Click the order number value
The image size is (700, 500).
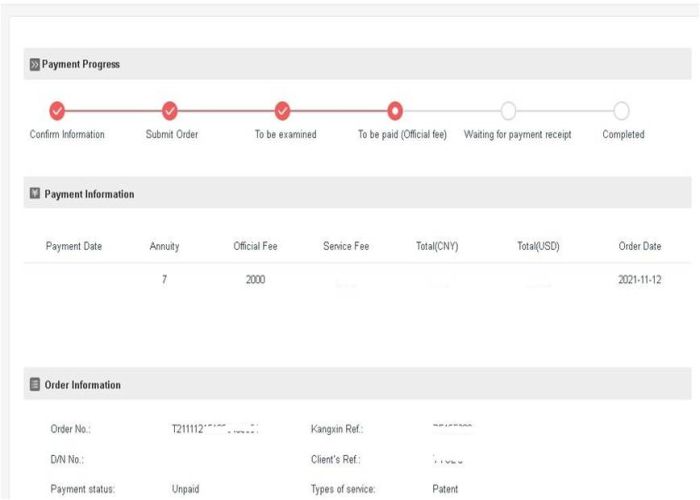coord(215,429)
